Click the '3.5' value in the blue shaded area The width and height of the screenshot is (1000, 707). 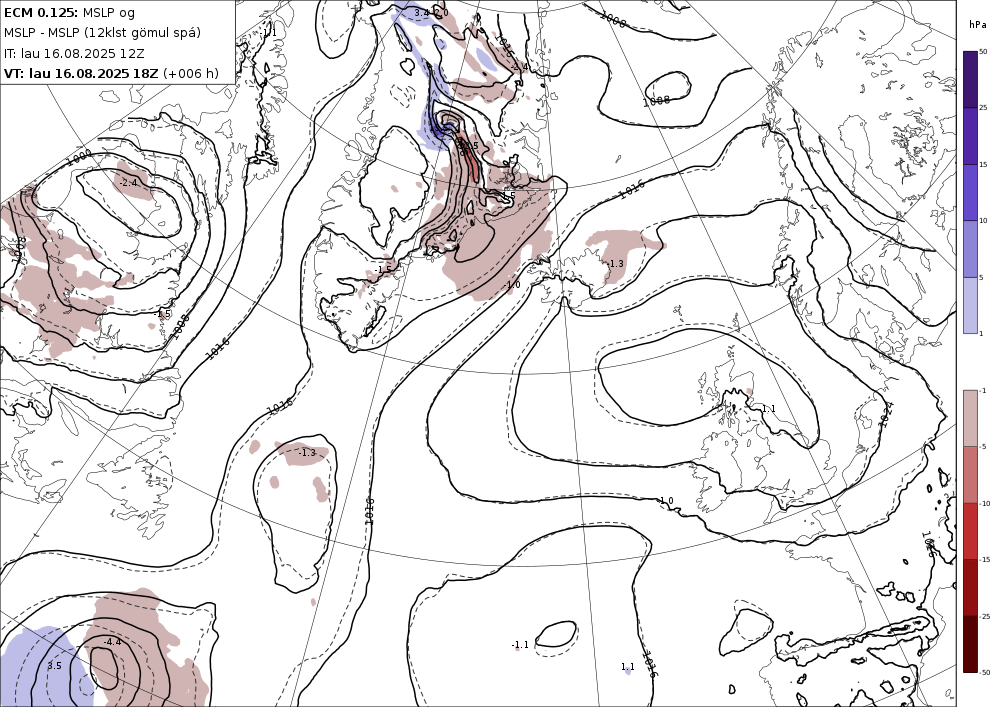54,666
